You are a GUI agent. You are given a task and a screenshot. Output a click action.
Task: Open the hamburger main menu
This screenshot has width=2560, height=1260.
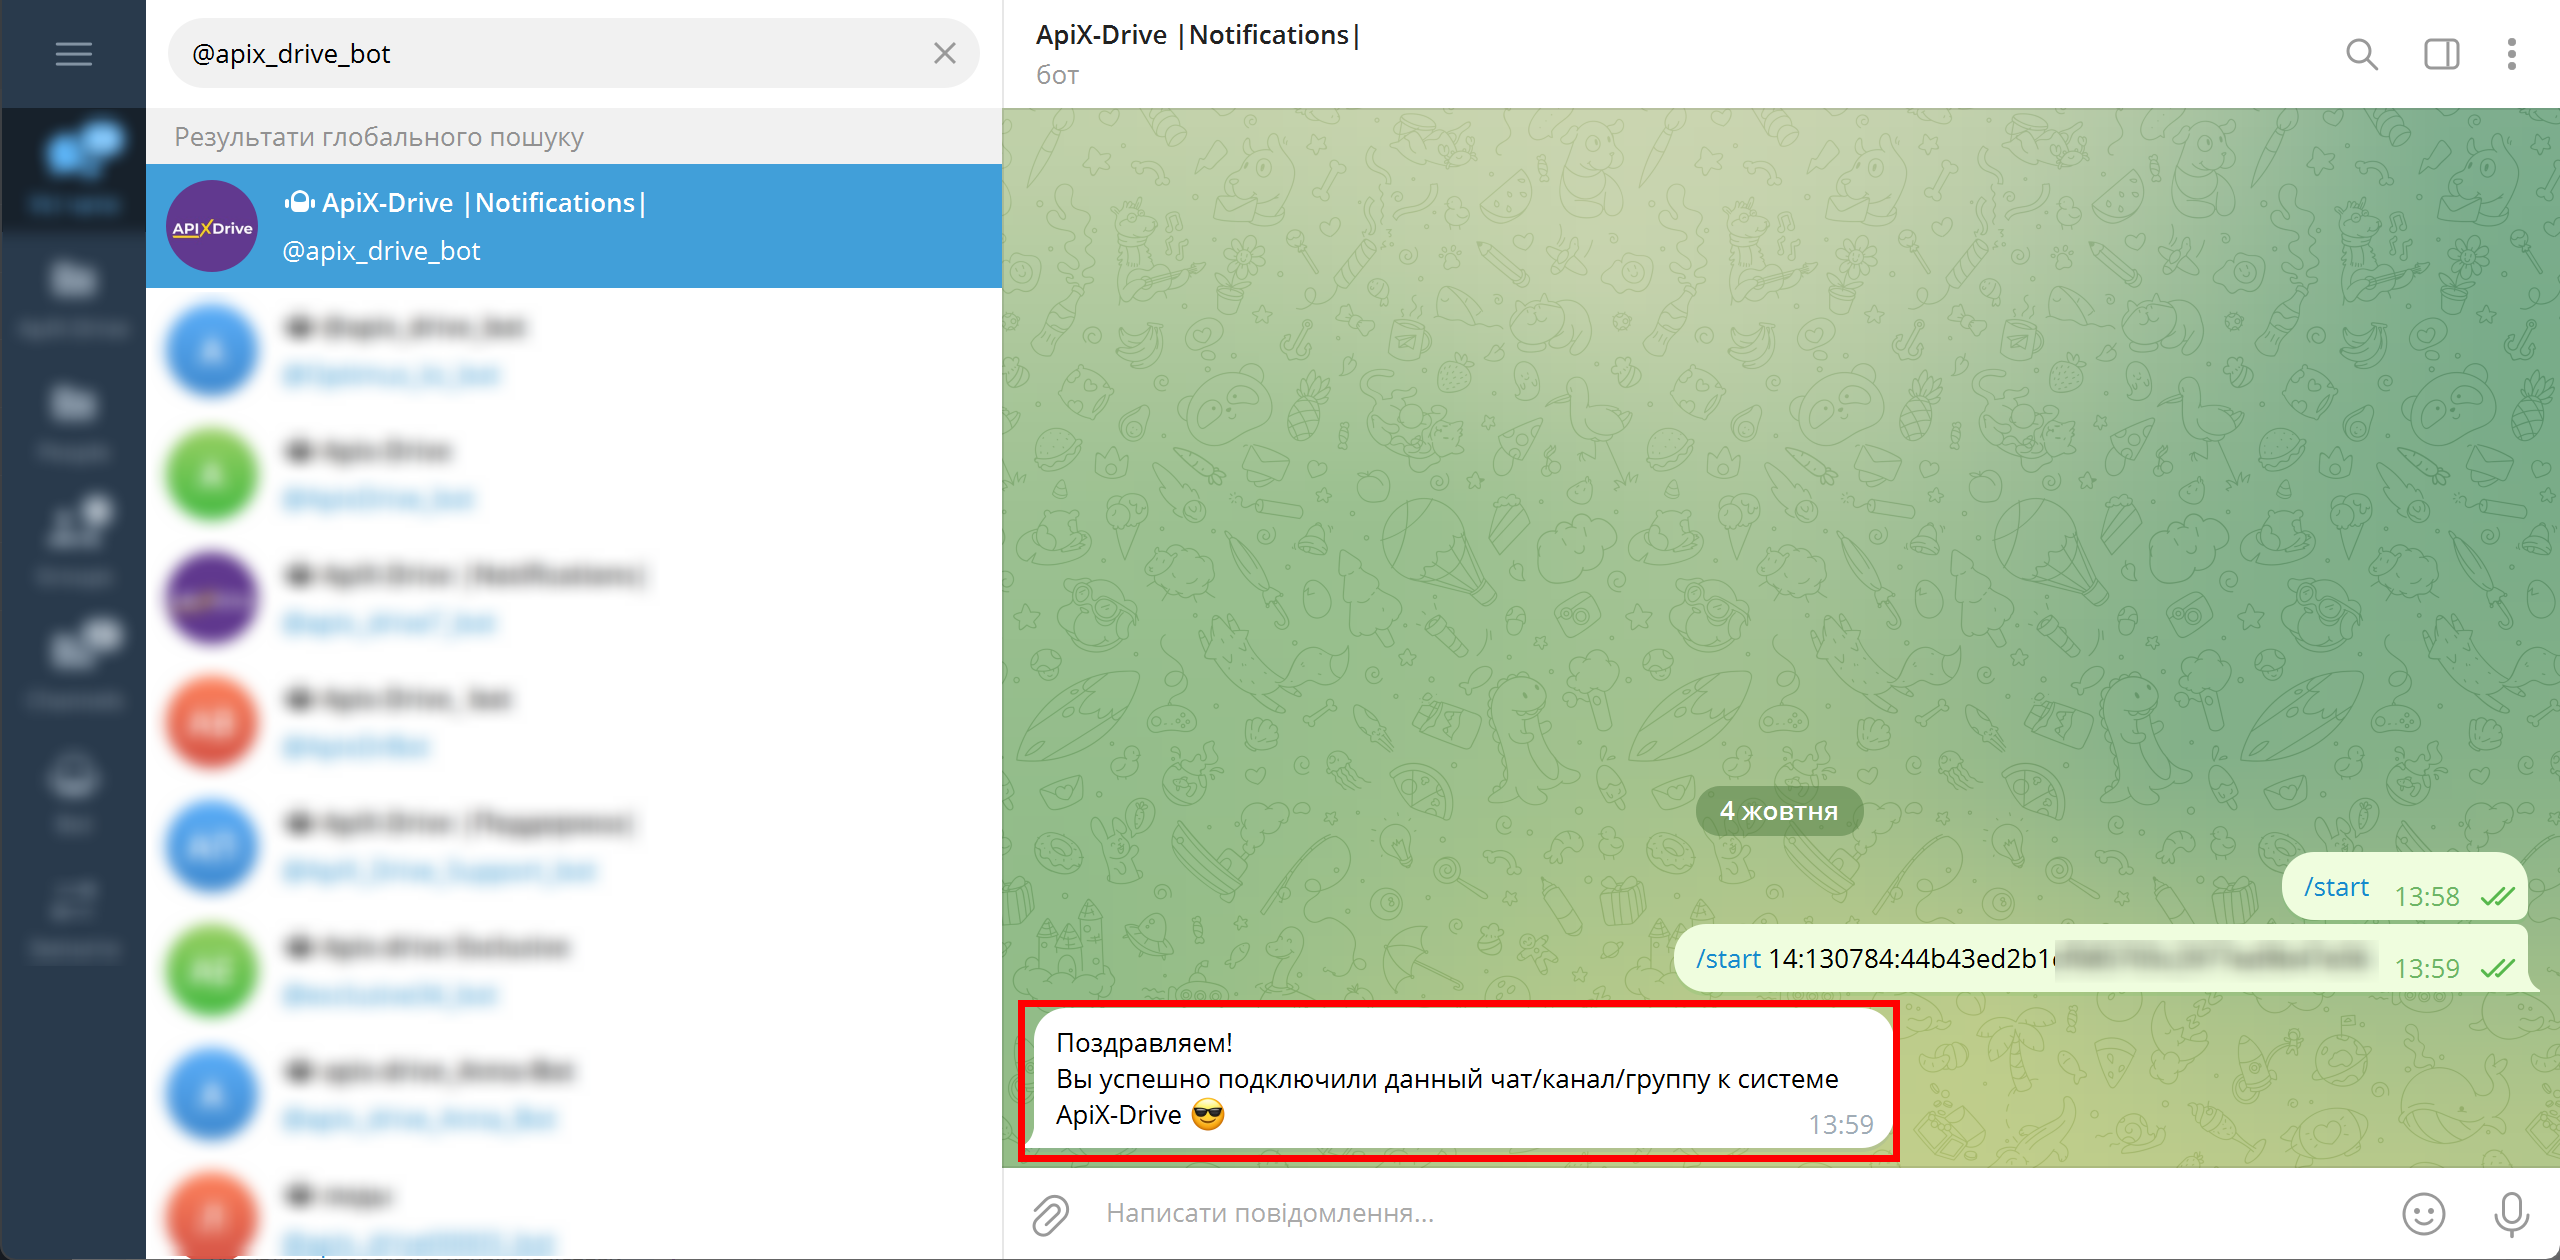point(73,54)
